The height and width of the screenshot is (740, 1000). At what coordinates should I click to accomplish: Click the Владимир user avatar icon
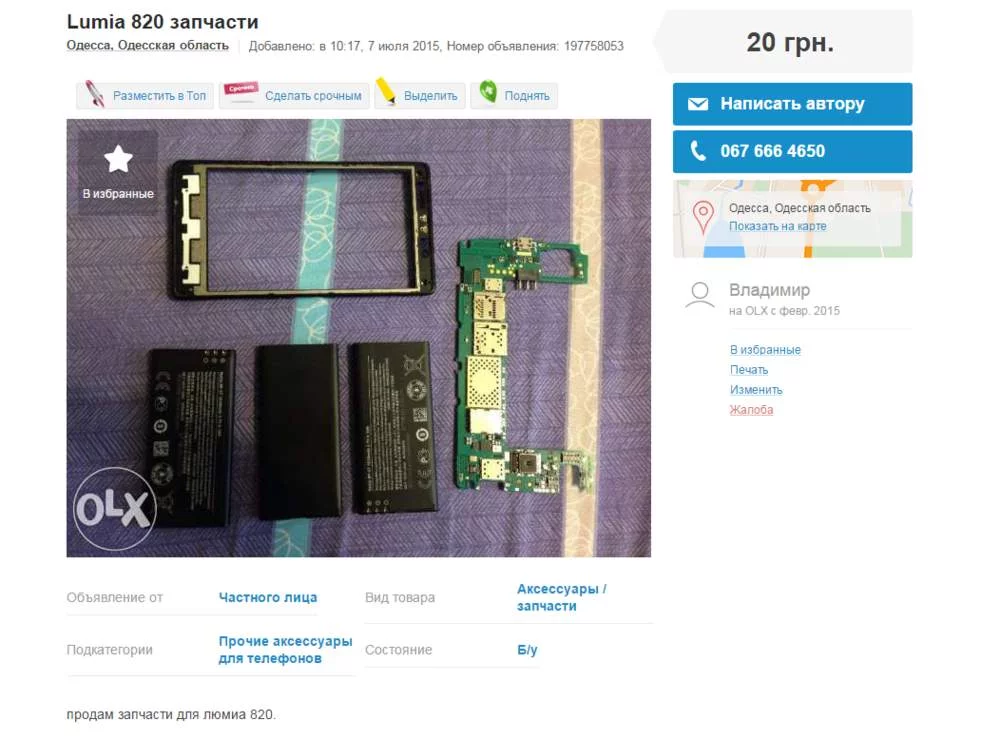(x=700, y=295)
